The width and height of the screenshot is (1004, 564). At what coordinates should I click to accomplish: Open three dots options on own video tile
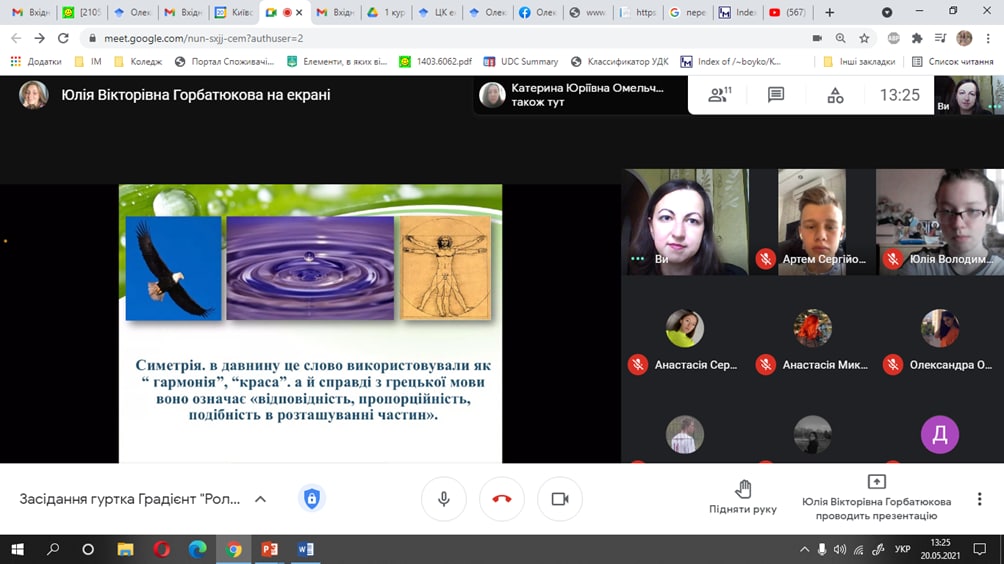pyautogui.click(x=637, y=259)
